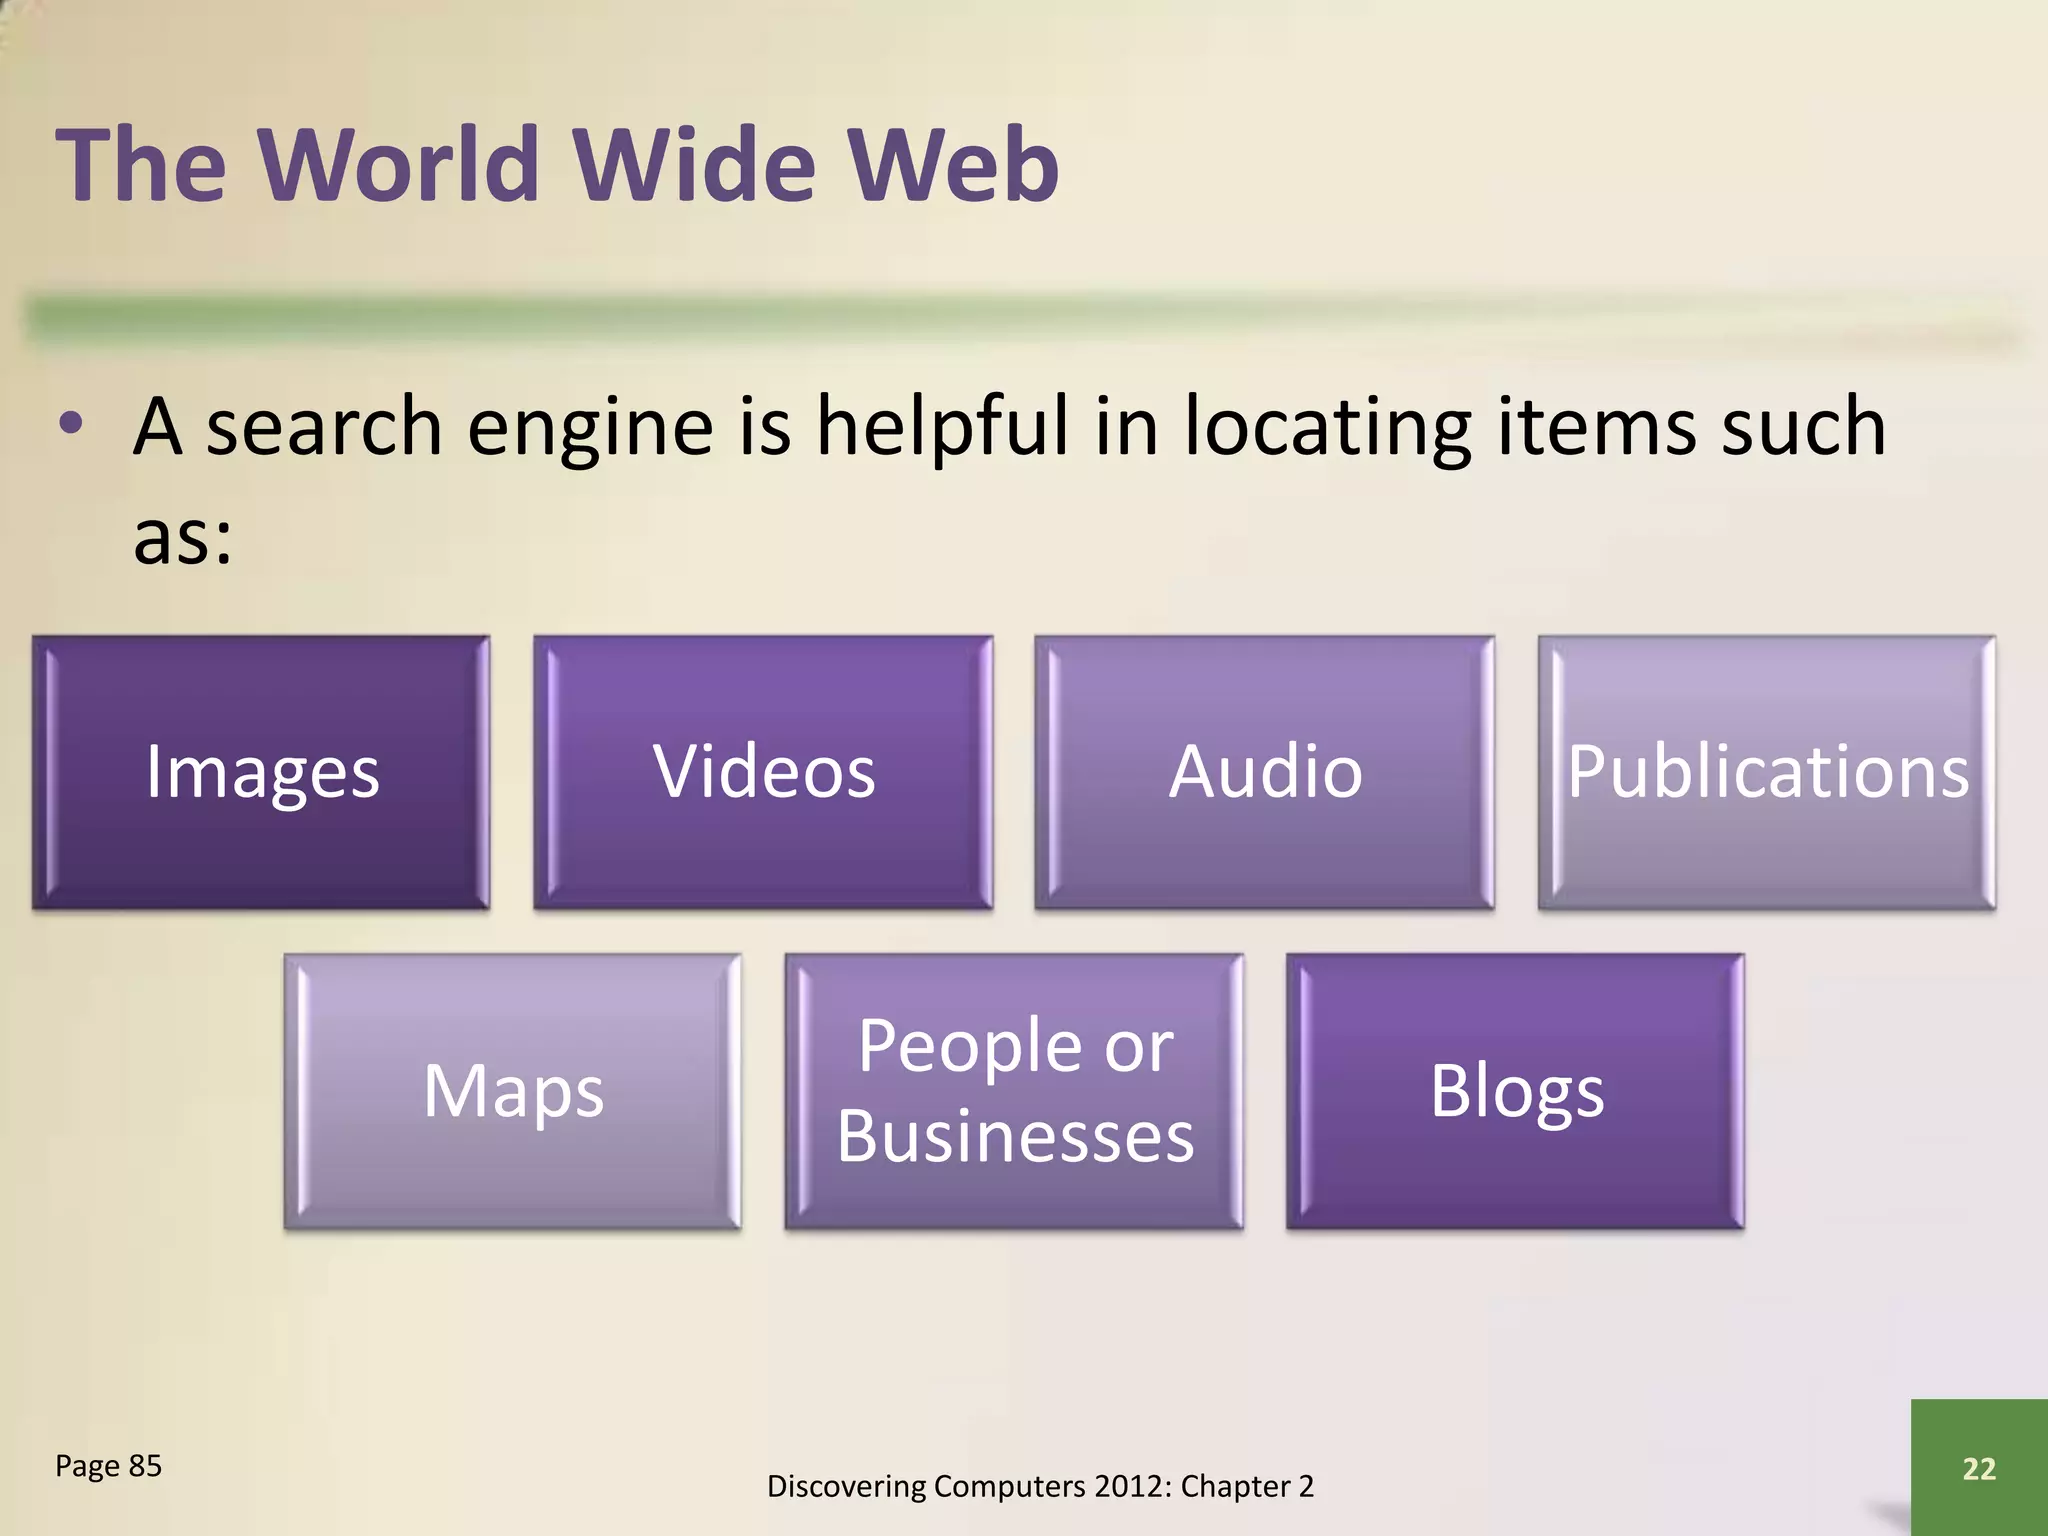Image resolution: width=2048 pixels, height=1536 pixels.
Task: Click the bullet point before A search engine
Action: point(70,425)
